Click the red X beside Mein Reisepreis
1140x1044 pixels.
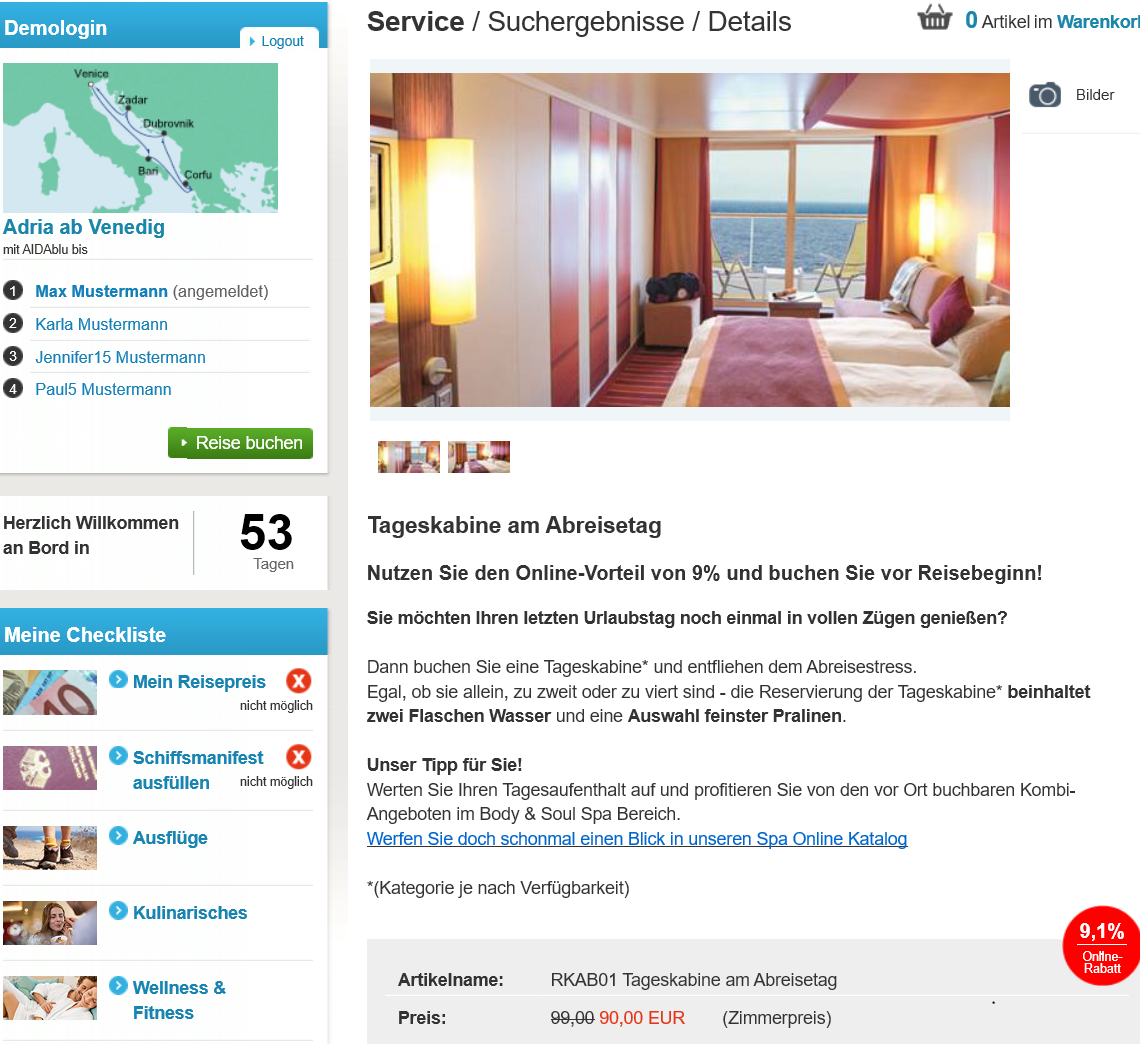(298, 680)
